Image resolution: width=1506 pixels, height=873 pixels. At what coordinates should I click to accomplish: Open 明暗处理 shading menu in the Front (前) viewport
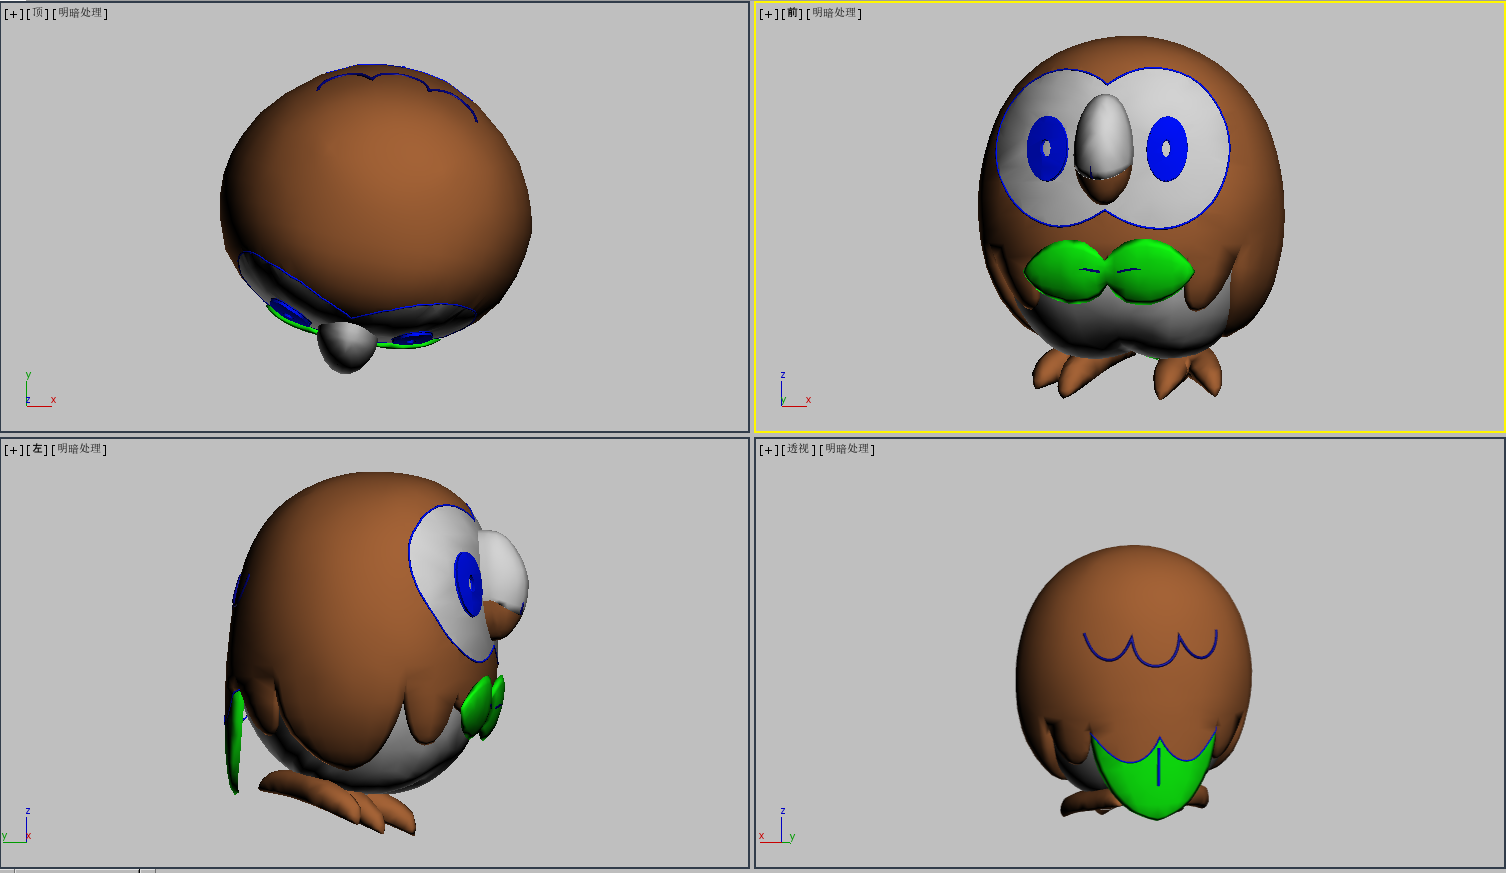click(835, 14)
